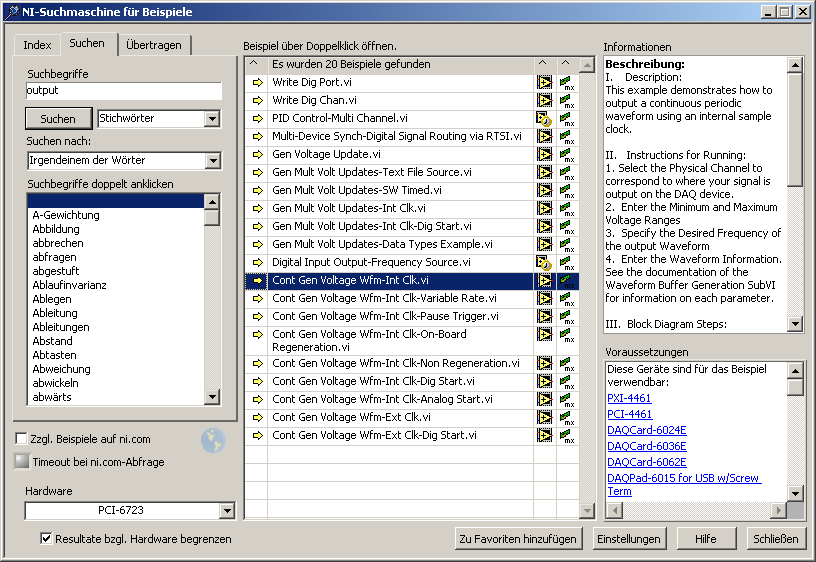
Task: Click the VI icon for Gen Mult Volt Updates-Int Clk.vi
Action: 544,208
